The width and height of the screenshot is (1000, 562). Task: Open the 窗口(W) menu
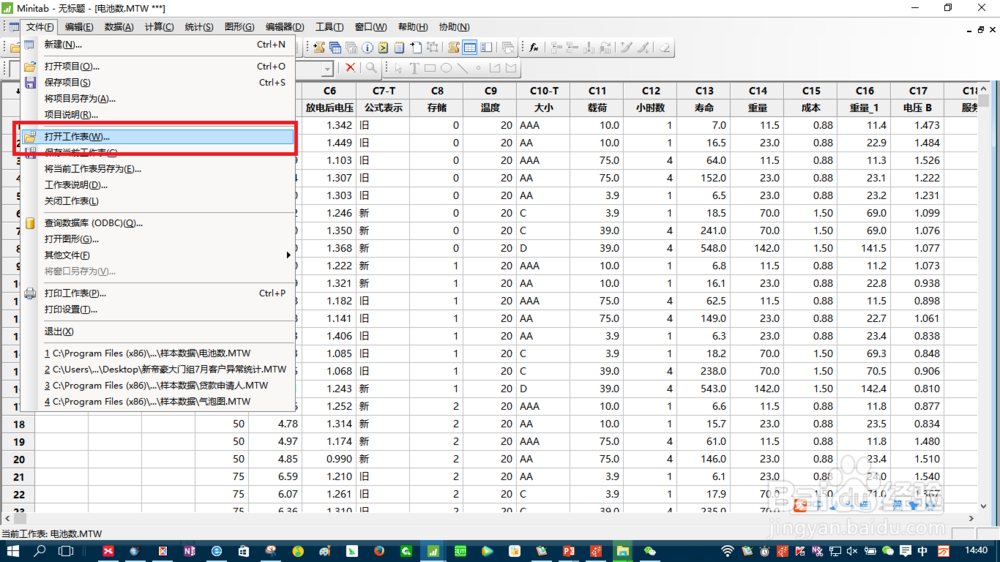point(371,27)
